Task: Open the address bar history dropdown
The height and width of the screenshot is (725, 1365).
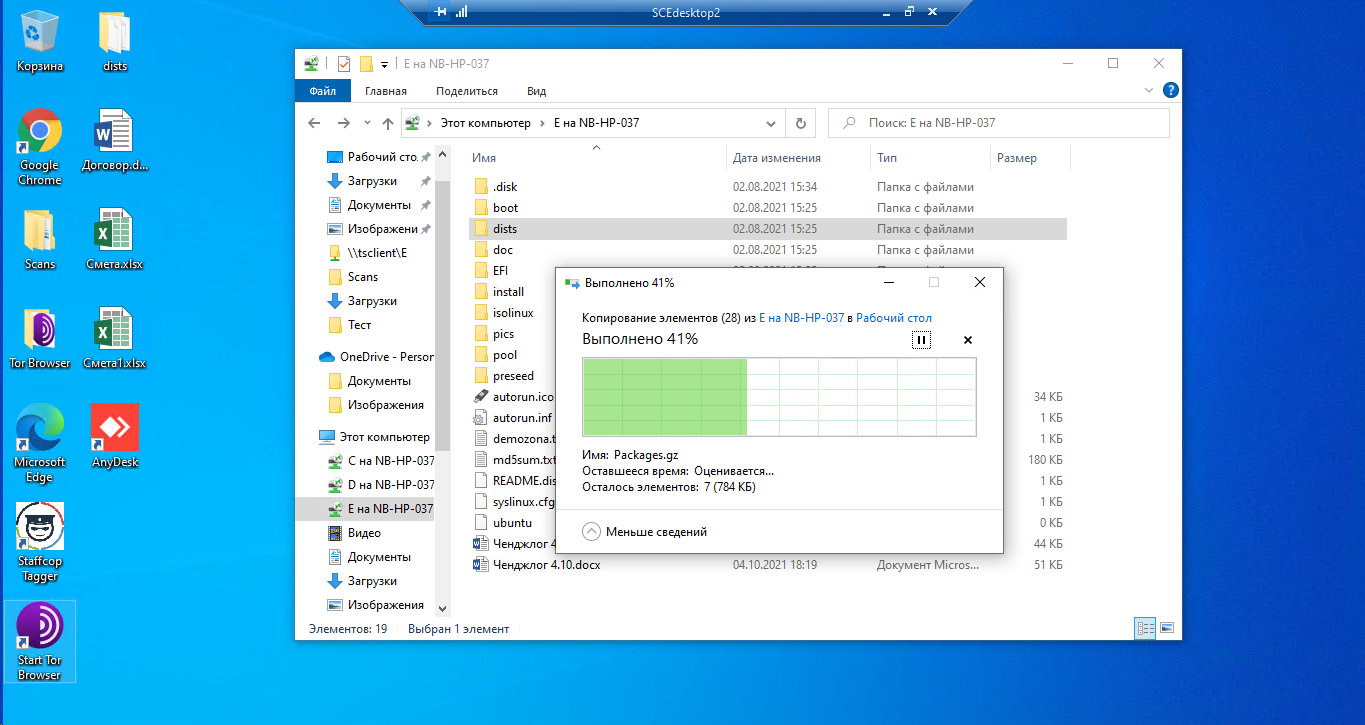Action: pos(771,124)
